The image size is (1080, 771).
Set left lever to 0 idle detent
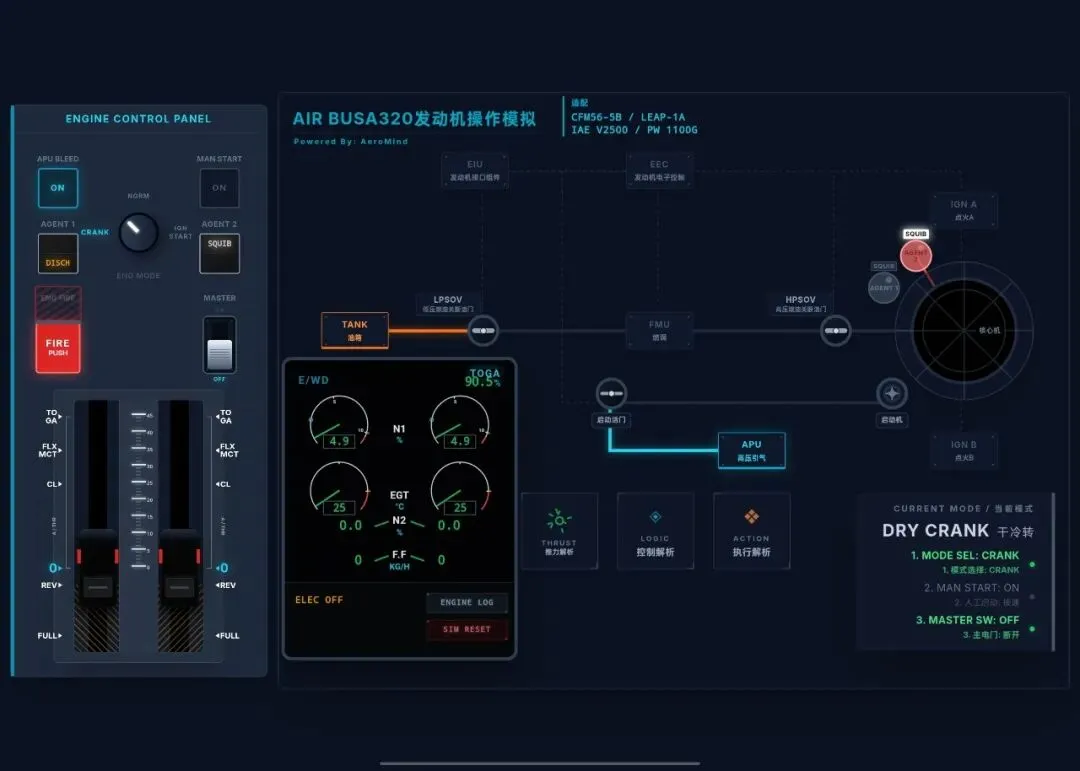[54, 568]
